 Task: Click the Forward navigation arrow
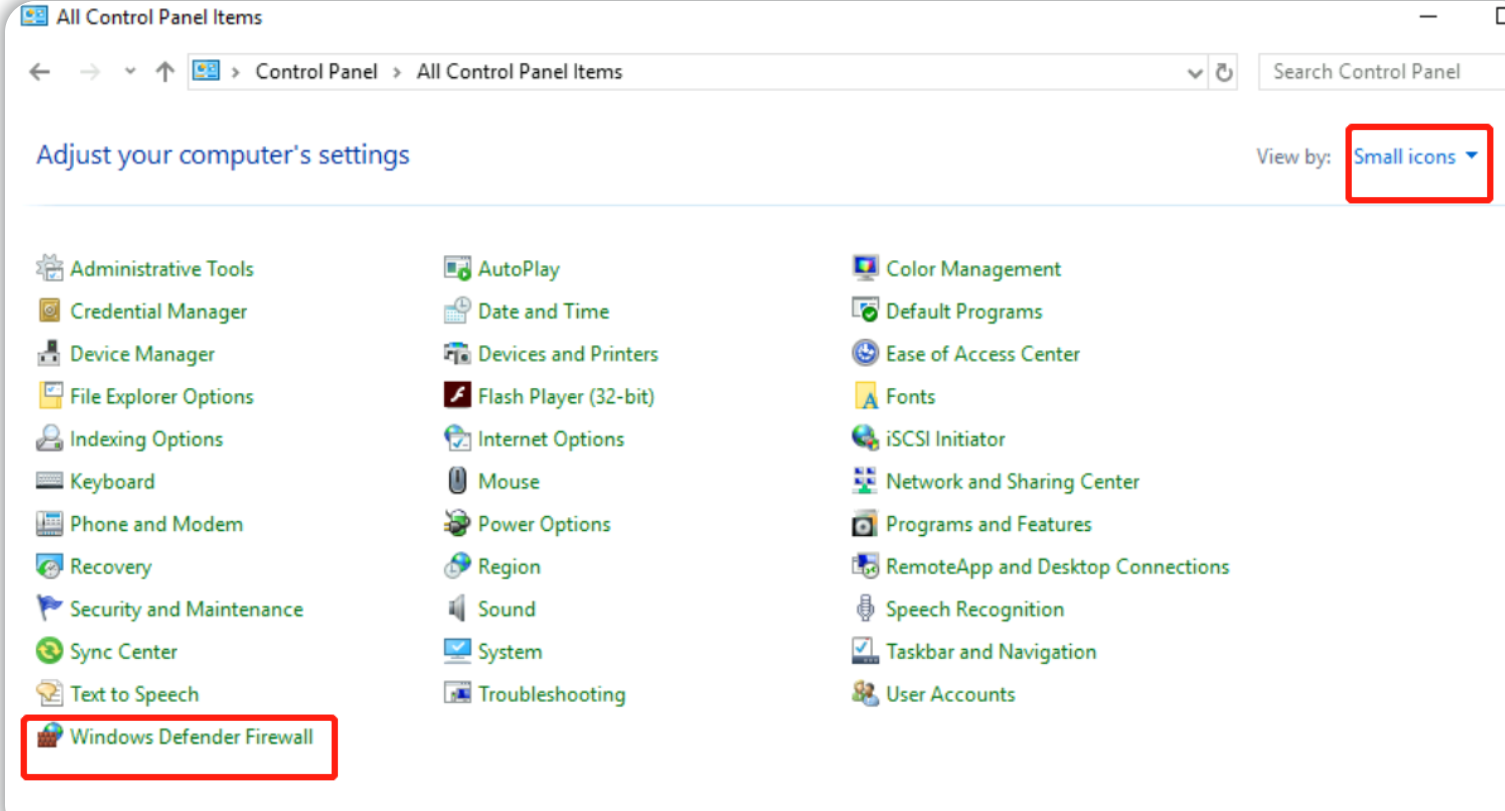90,72
